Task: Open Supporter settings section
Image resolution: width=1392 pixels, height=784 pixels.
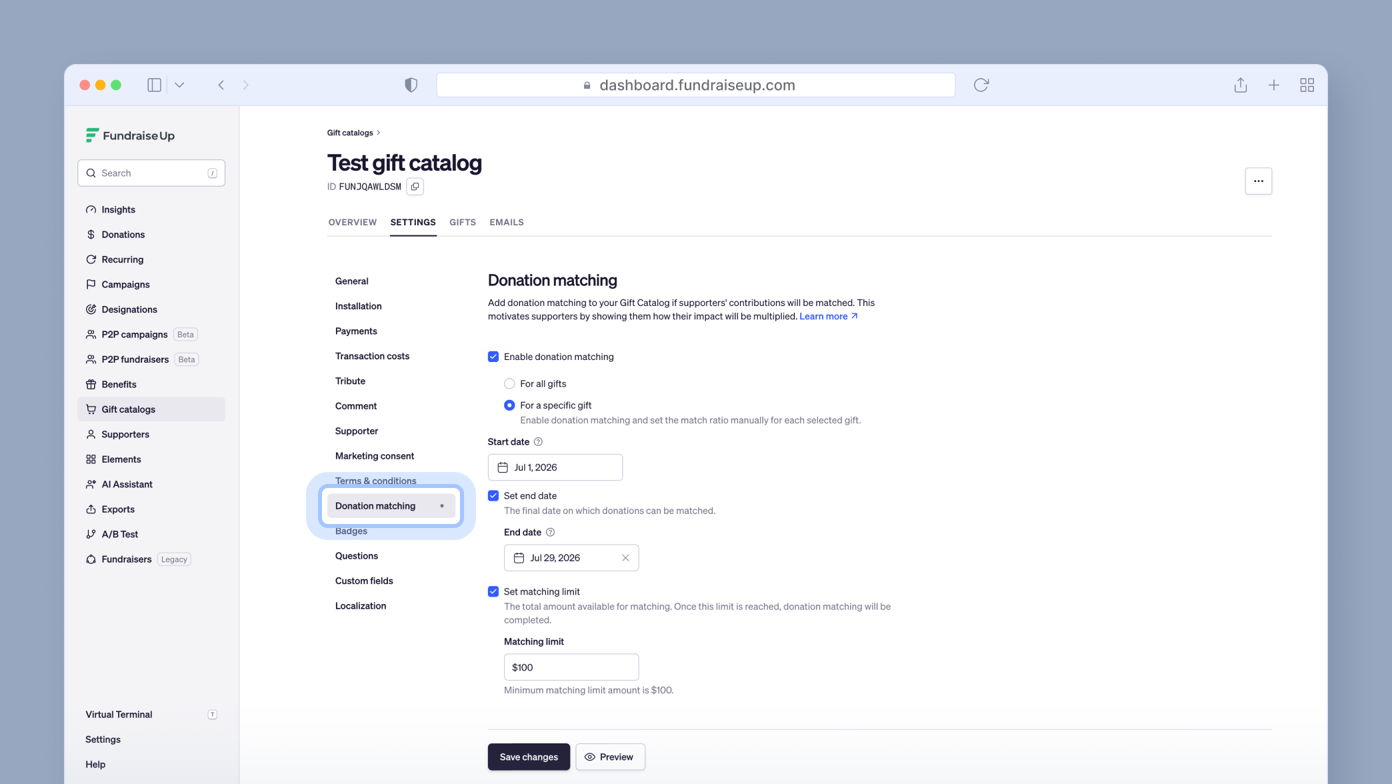Action: [356, 431]
